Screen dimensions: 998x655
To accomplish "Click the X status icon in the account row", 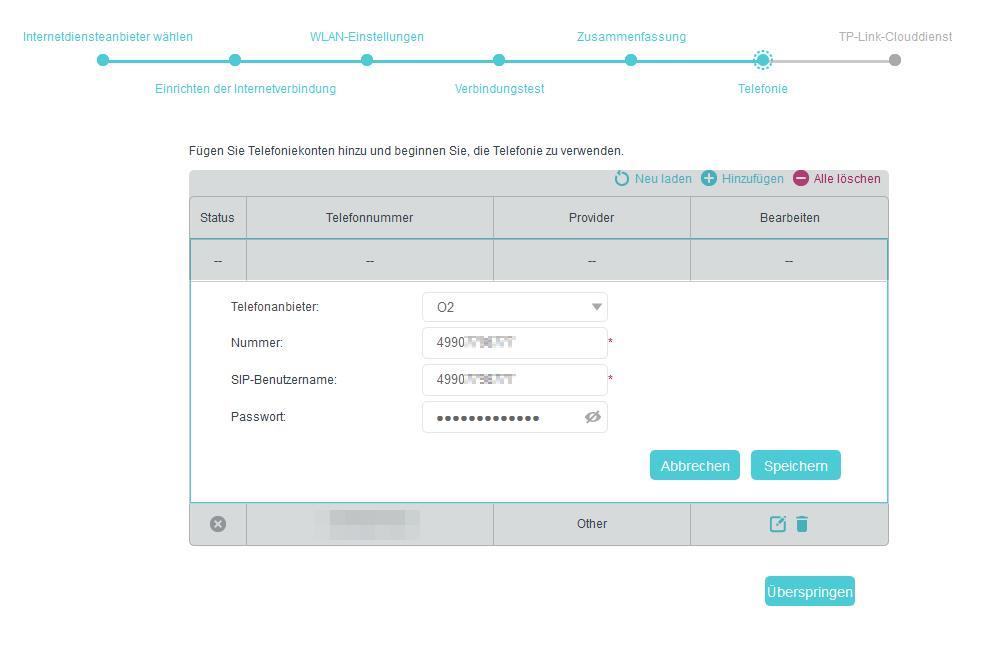I will (x=218, y=523).
